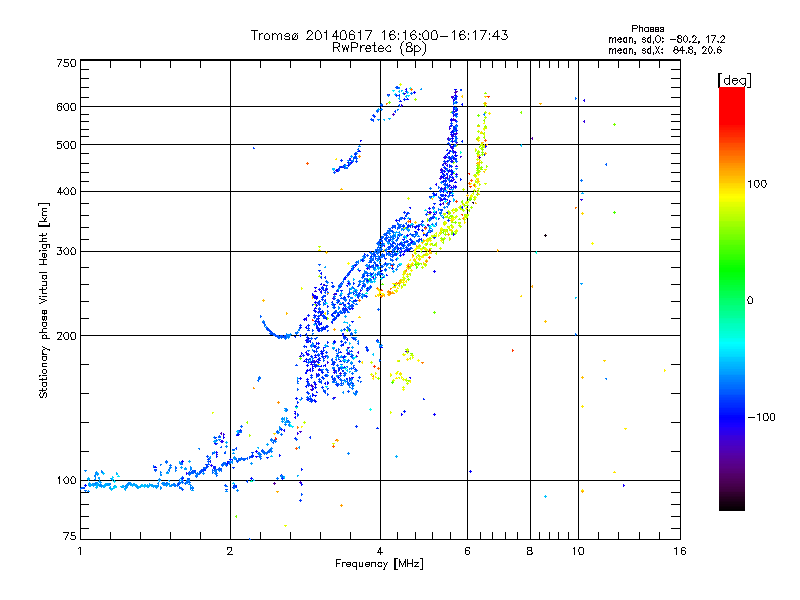Click the colorbar tick label '-100'
Screen dimensions: 800x600
[x=761, y=417]
